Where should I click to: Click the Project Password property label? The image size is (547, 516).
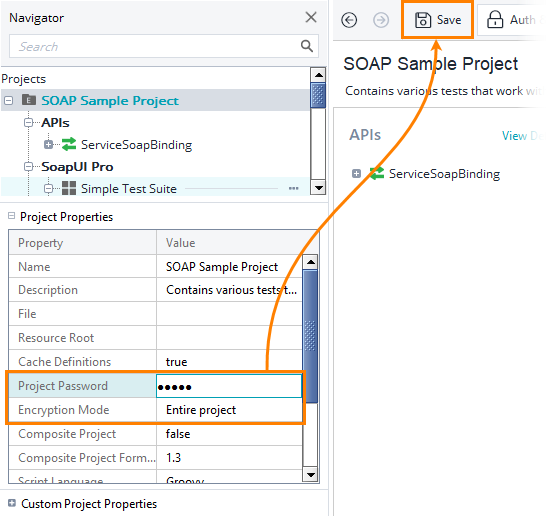click(x=63, y=386)
